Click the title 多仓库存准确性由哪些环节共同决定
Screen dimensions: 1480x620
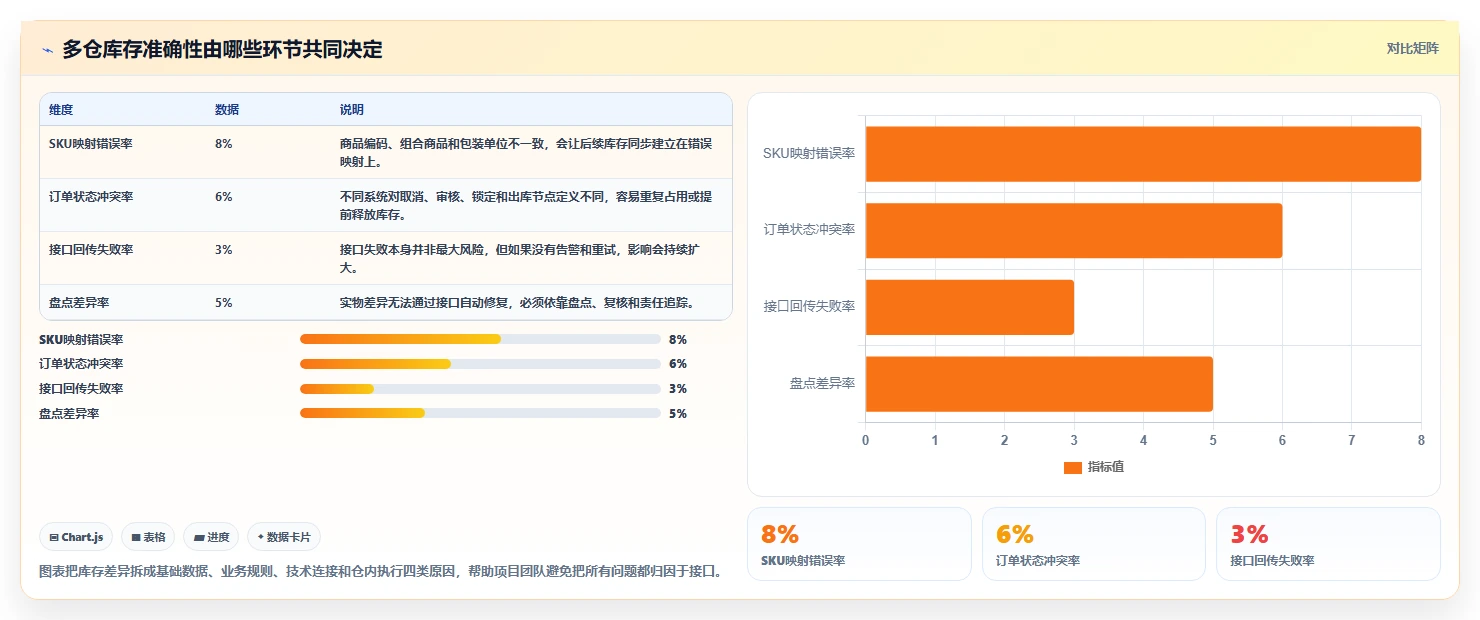tap(222, 49)
